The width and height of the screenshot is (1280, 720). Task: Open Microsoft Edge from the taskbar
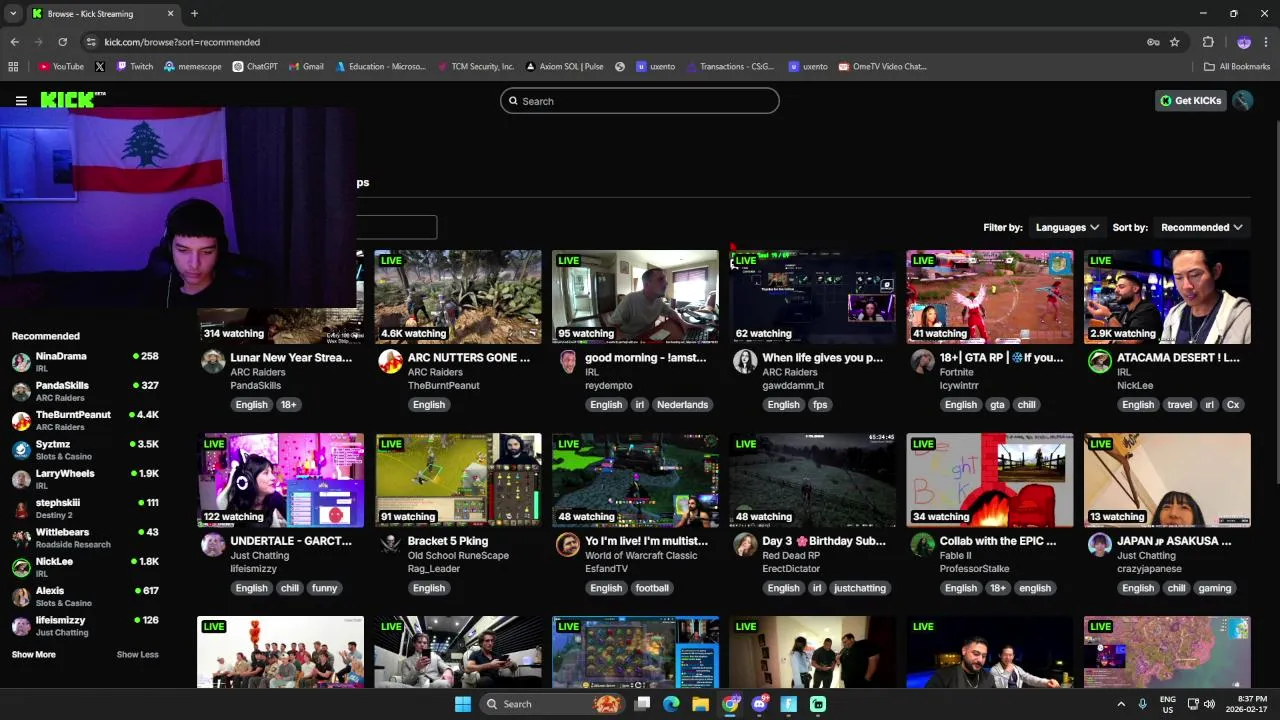671,704
